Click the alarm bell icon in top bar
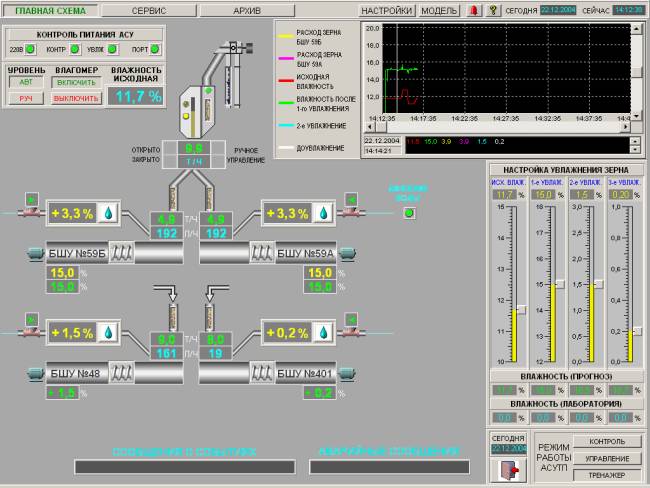The image size is (650, 488). [x=473, y=9]
